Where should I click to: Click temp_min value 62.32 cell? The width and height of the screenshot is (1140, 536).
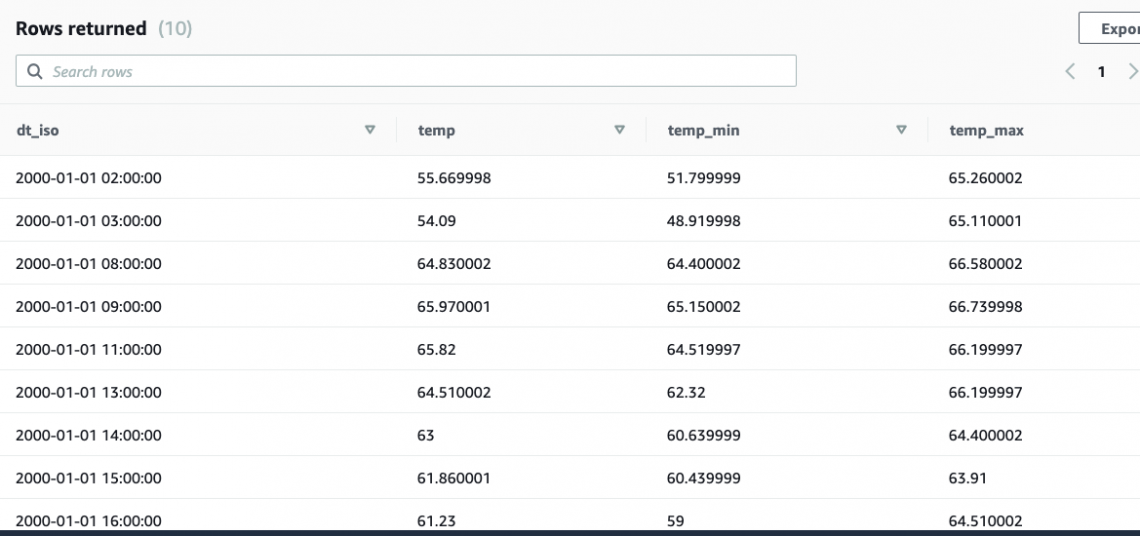[x=686, y=393]
